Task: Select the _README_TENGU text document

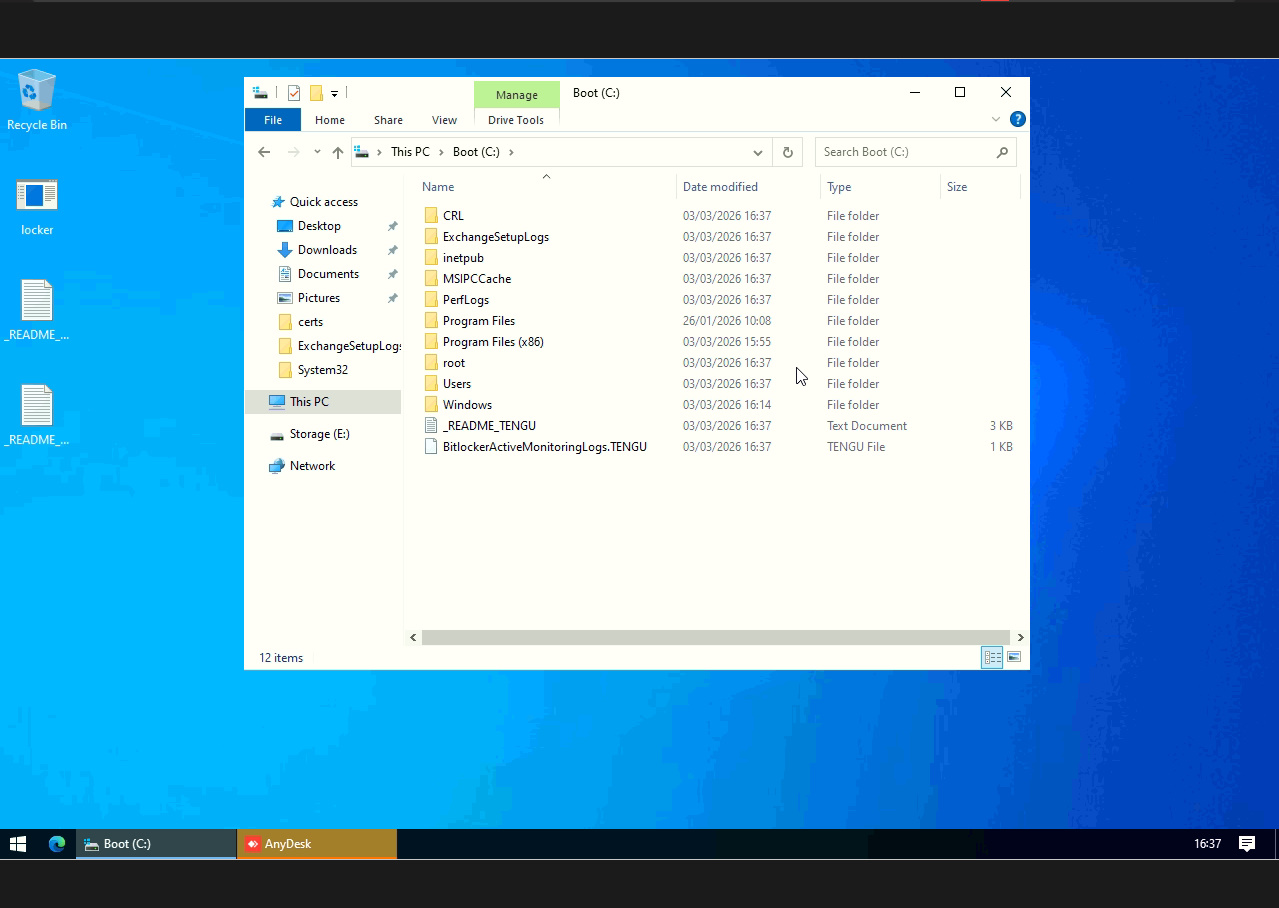Action: coord(489,426)
